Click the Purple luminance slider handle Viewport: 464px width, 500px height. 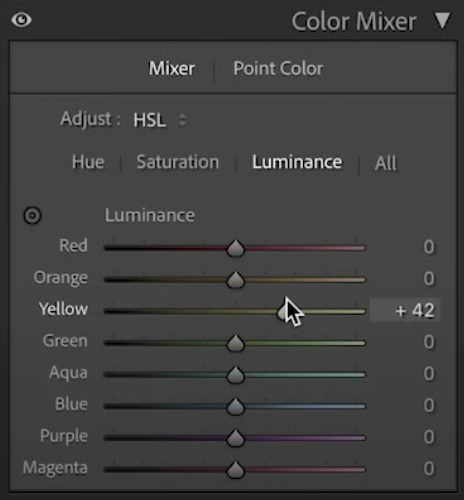click(236, 438)
